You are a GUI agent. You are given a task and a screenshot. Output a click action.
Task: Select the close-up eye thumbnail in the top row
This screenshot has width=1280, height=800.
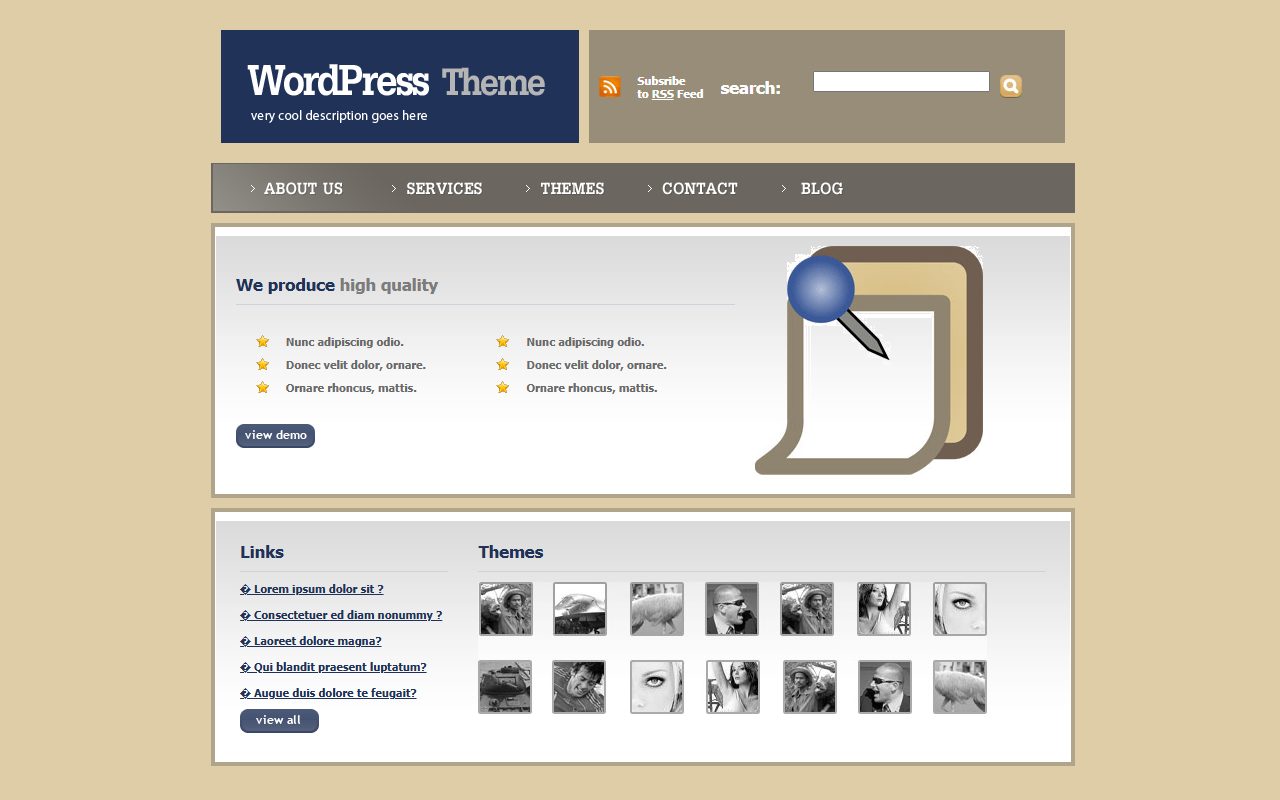[960, 609]
